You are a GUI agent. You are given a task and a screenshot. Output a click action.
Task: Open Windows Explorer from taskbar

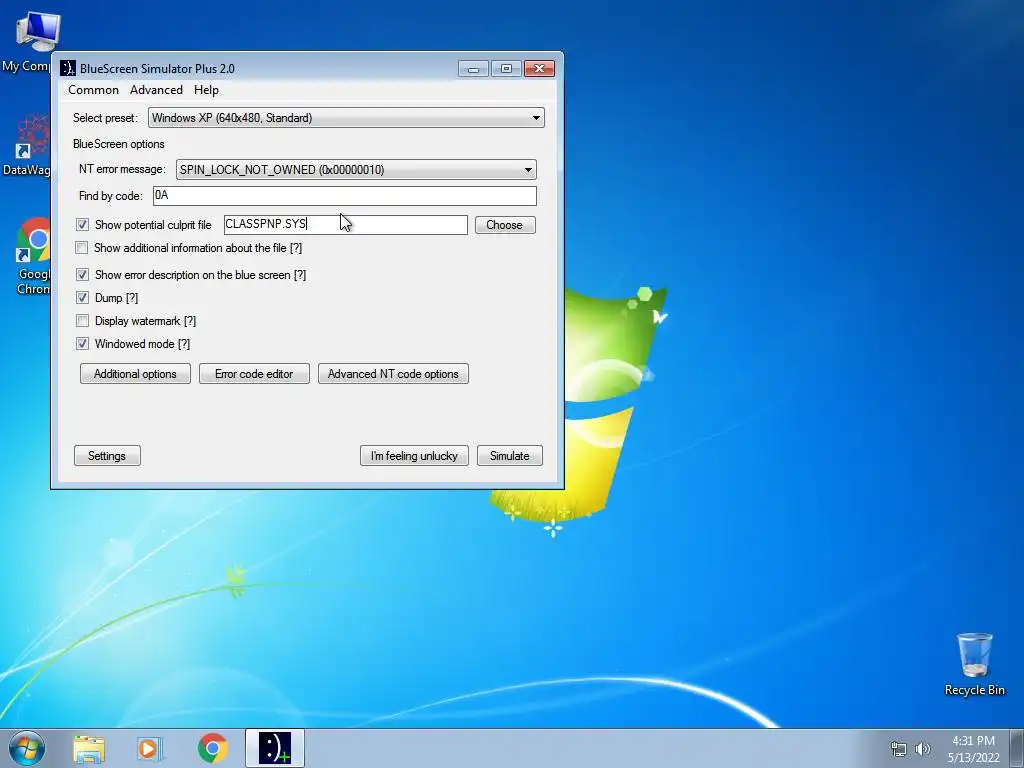[x=89, y=748]
